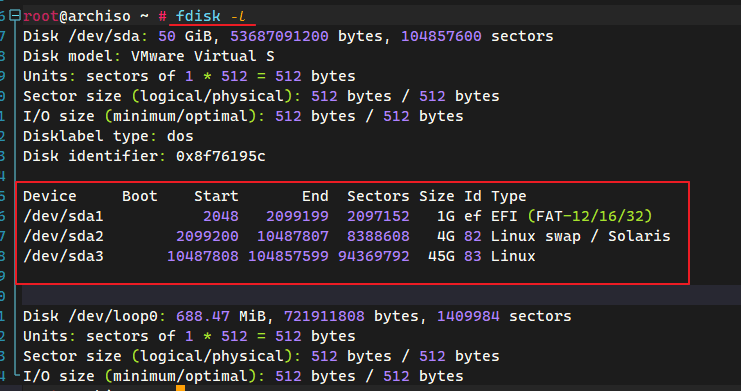Click the /dev/loop0 disk name
The height and width of the screenshot is (391, 741).
coord(113,316)
